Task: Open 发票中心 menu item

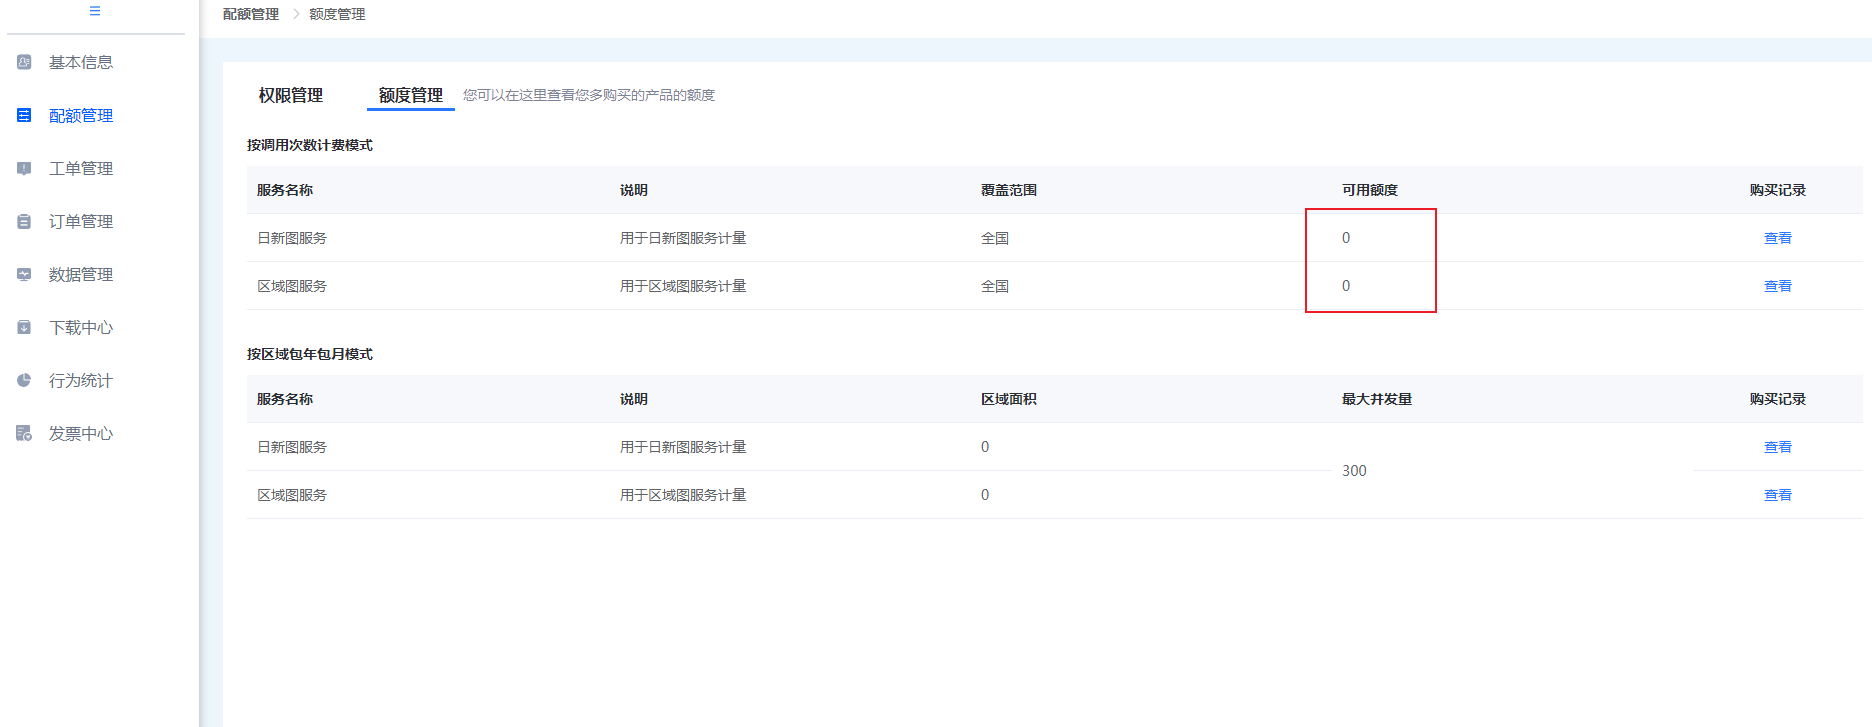Action: [81, 433]
